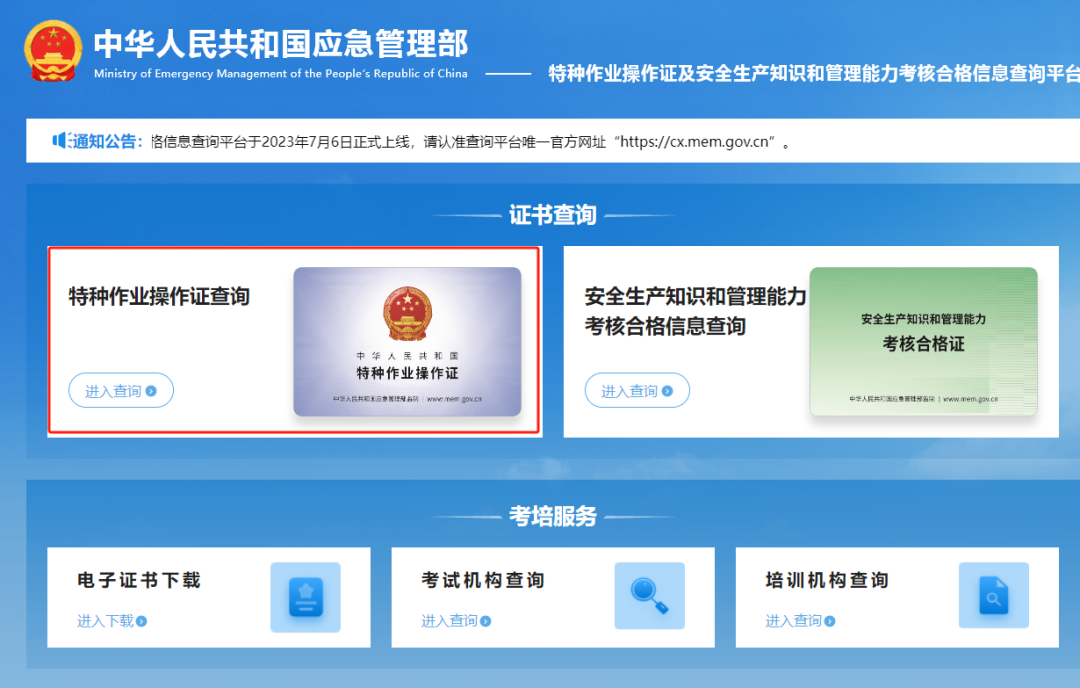Open 特种作业操作证查询 query
Image resolution: width=1080 pixels, height=688 pixels.
pyautogui.click(x=120, y=390)
